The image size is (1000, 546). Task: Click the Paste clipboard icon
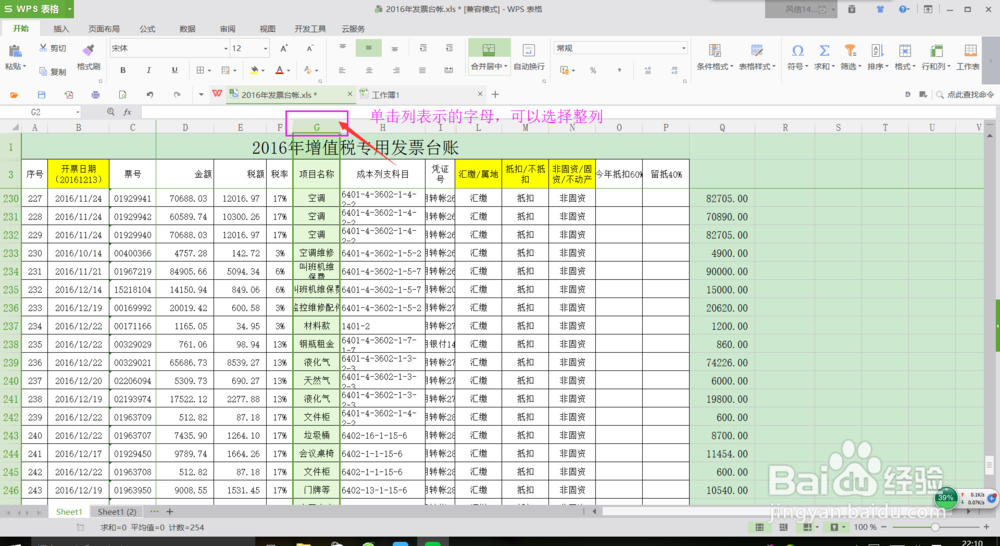(14, 51)
